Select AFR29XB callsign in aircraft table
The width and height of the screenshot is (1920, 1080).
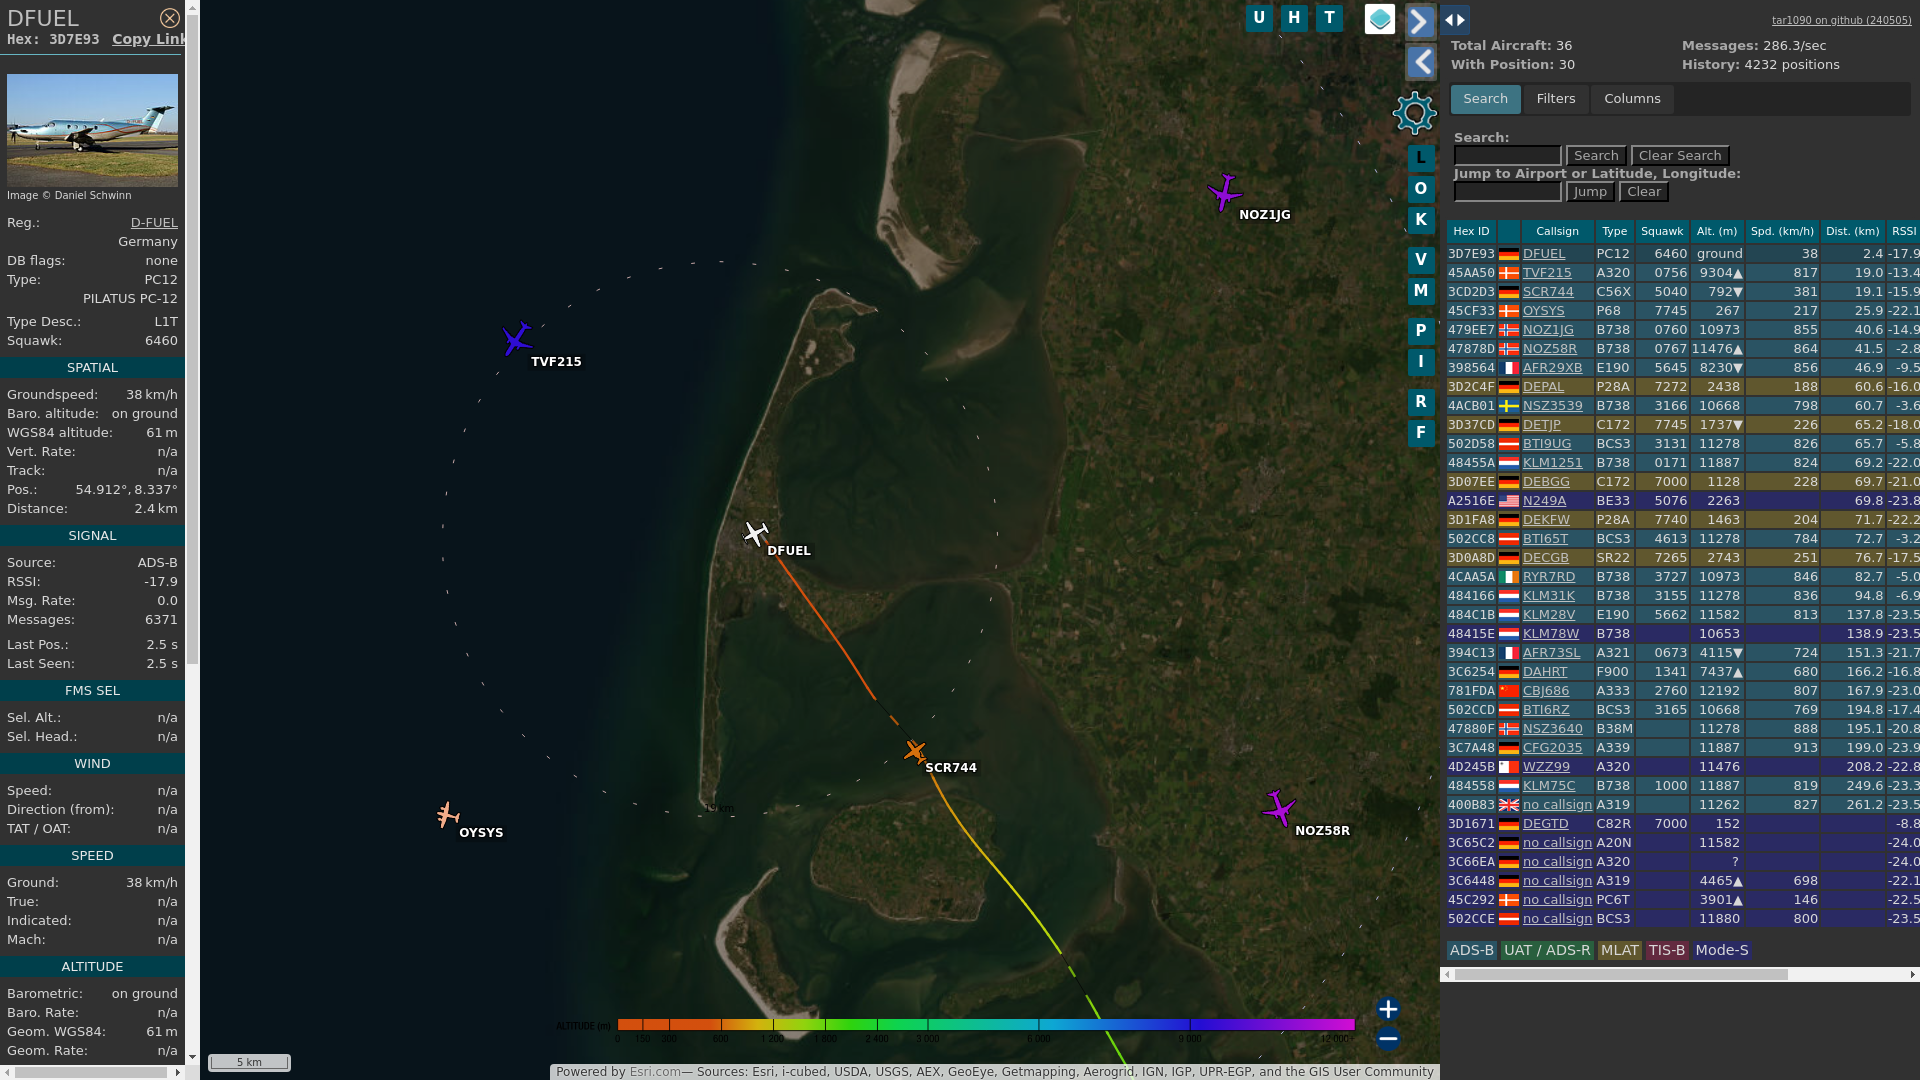click(1552, 368)
